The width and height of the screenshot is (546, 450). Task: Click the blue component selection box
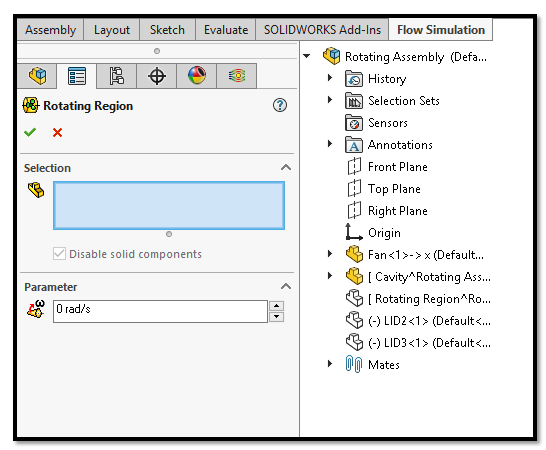(x=169, y=205)
